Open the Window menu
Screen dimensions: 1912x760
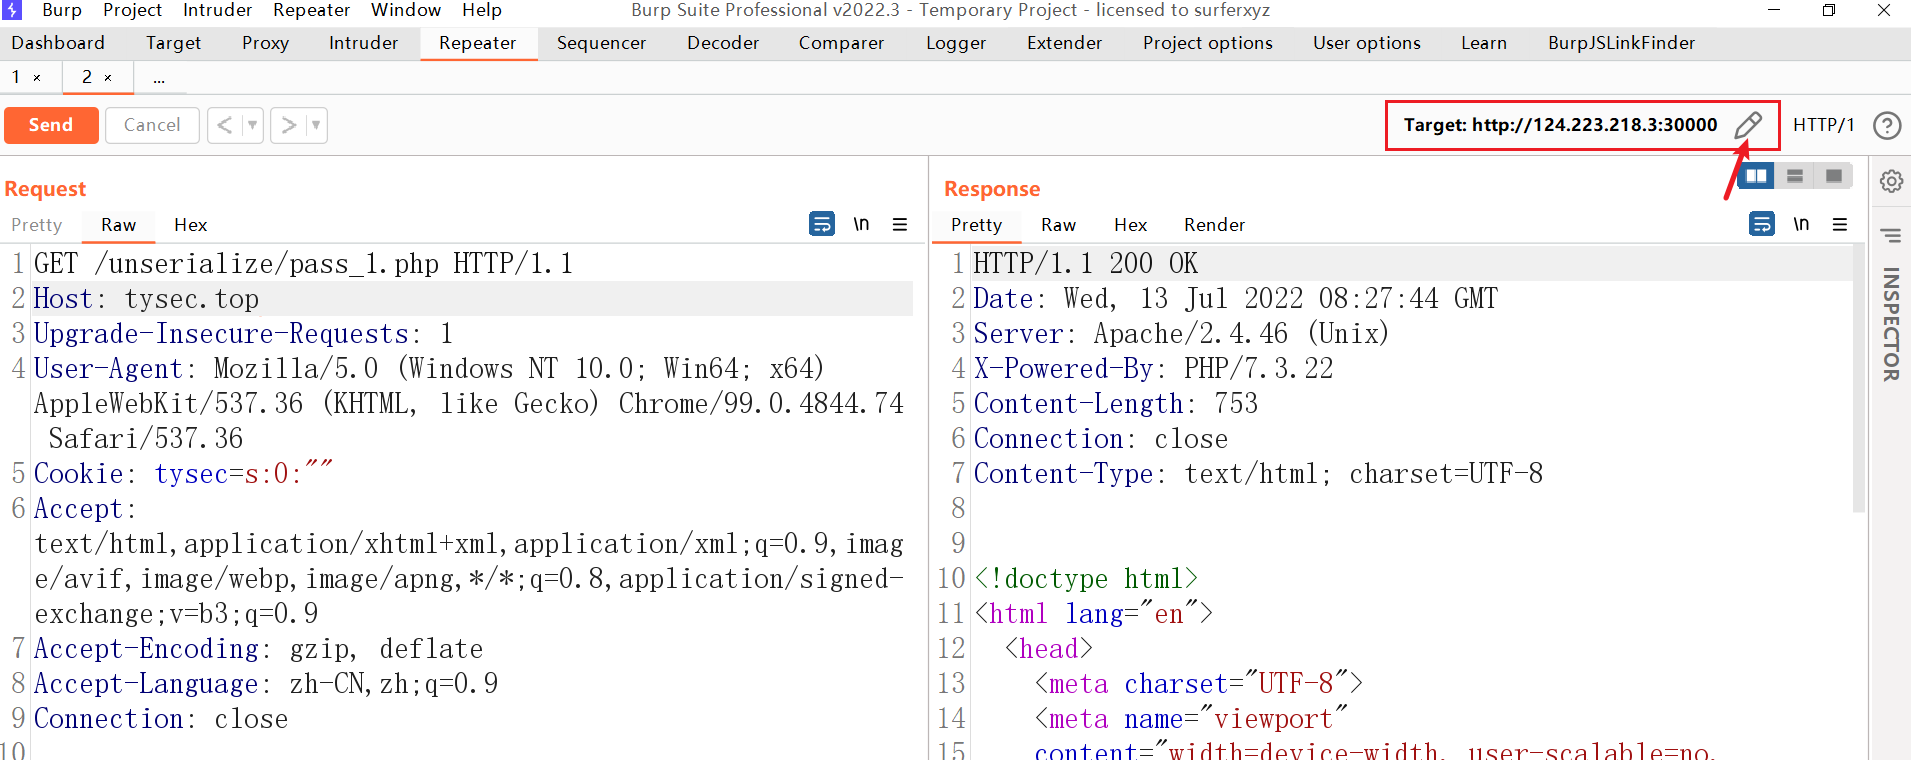[x=405, y=10]
